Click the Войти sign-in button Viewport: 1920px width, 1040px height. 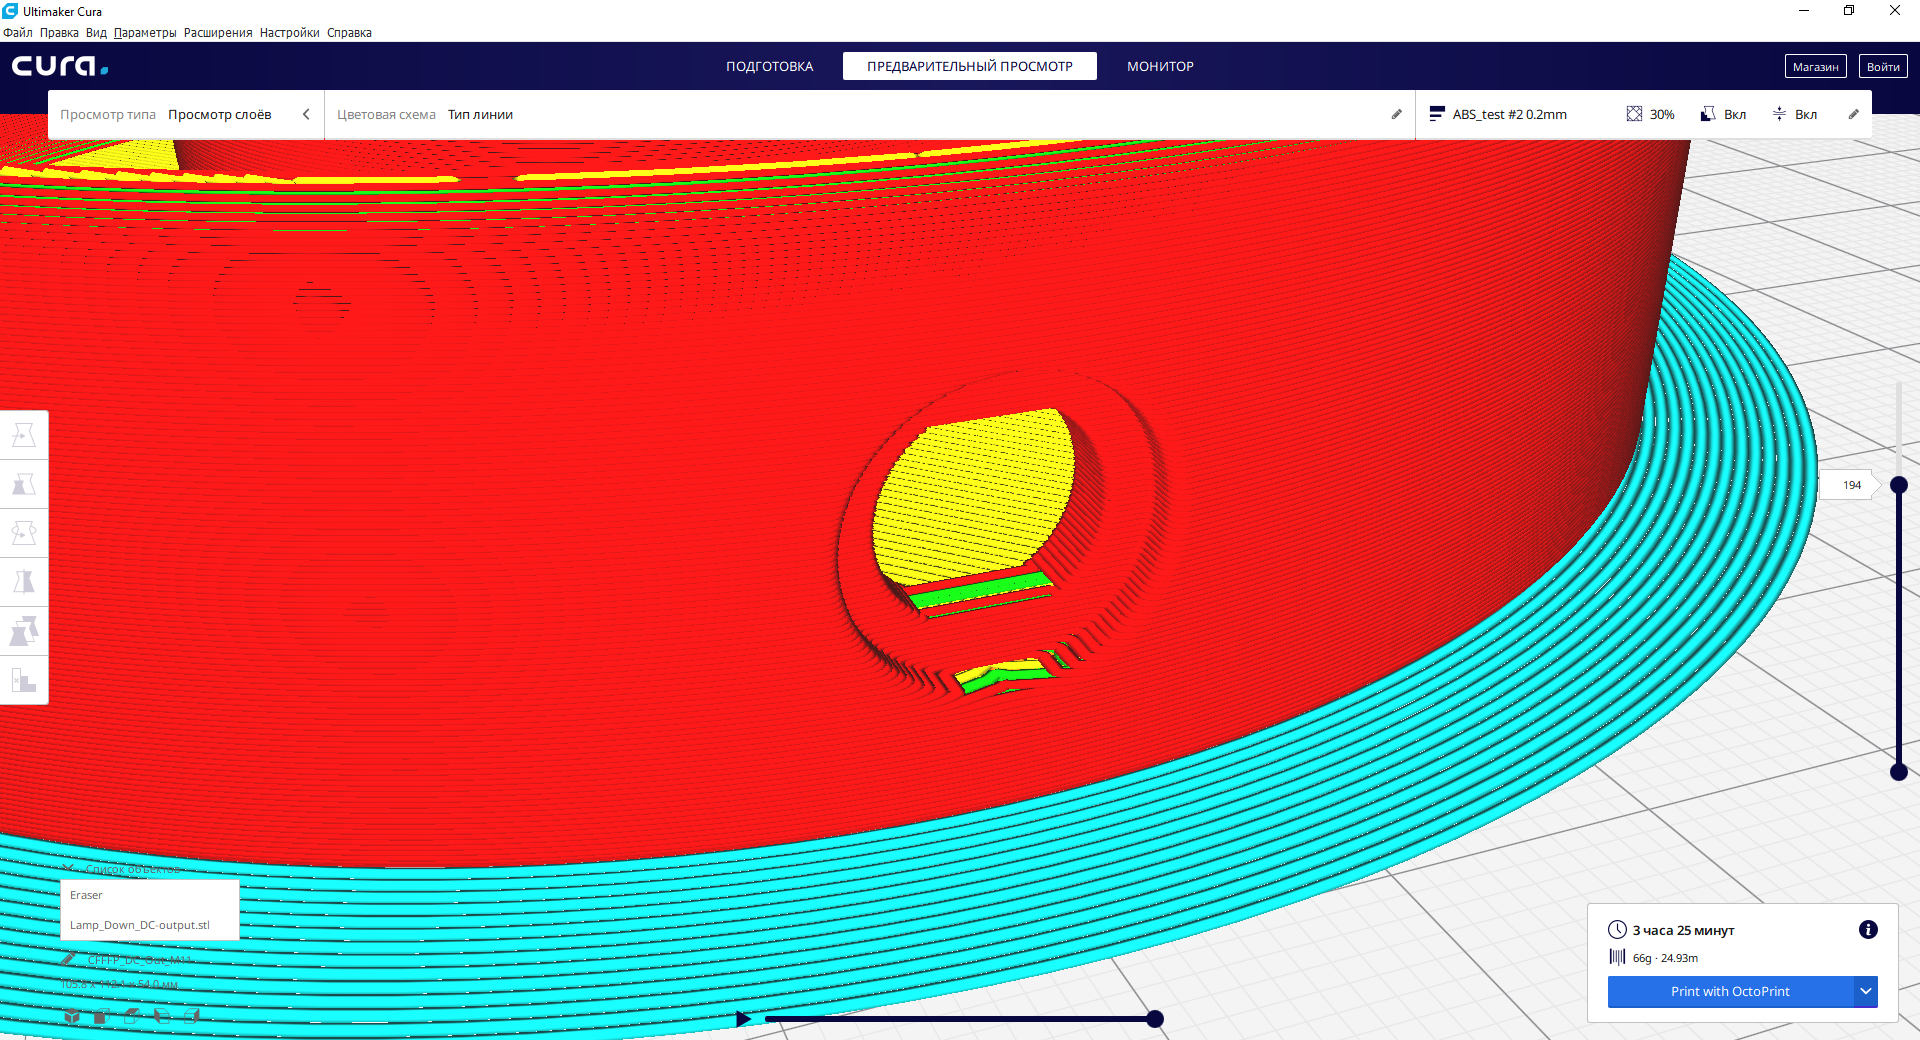(1882, 66)
